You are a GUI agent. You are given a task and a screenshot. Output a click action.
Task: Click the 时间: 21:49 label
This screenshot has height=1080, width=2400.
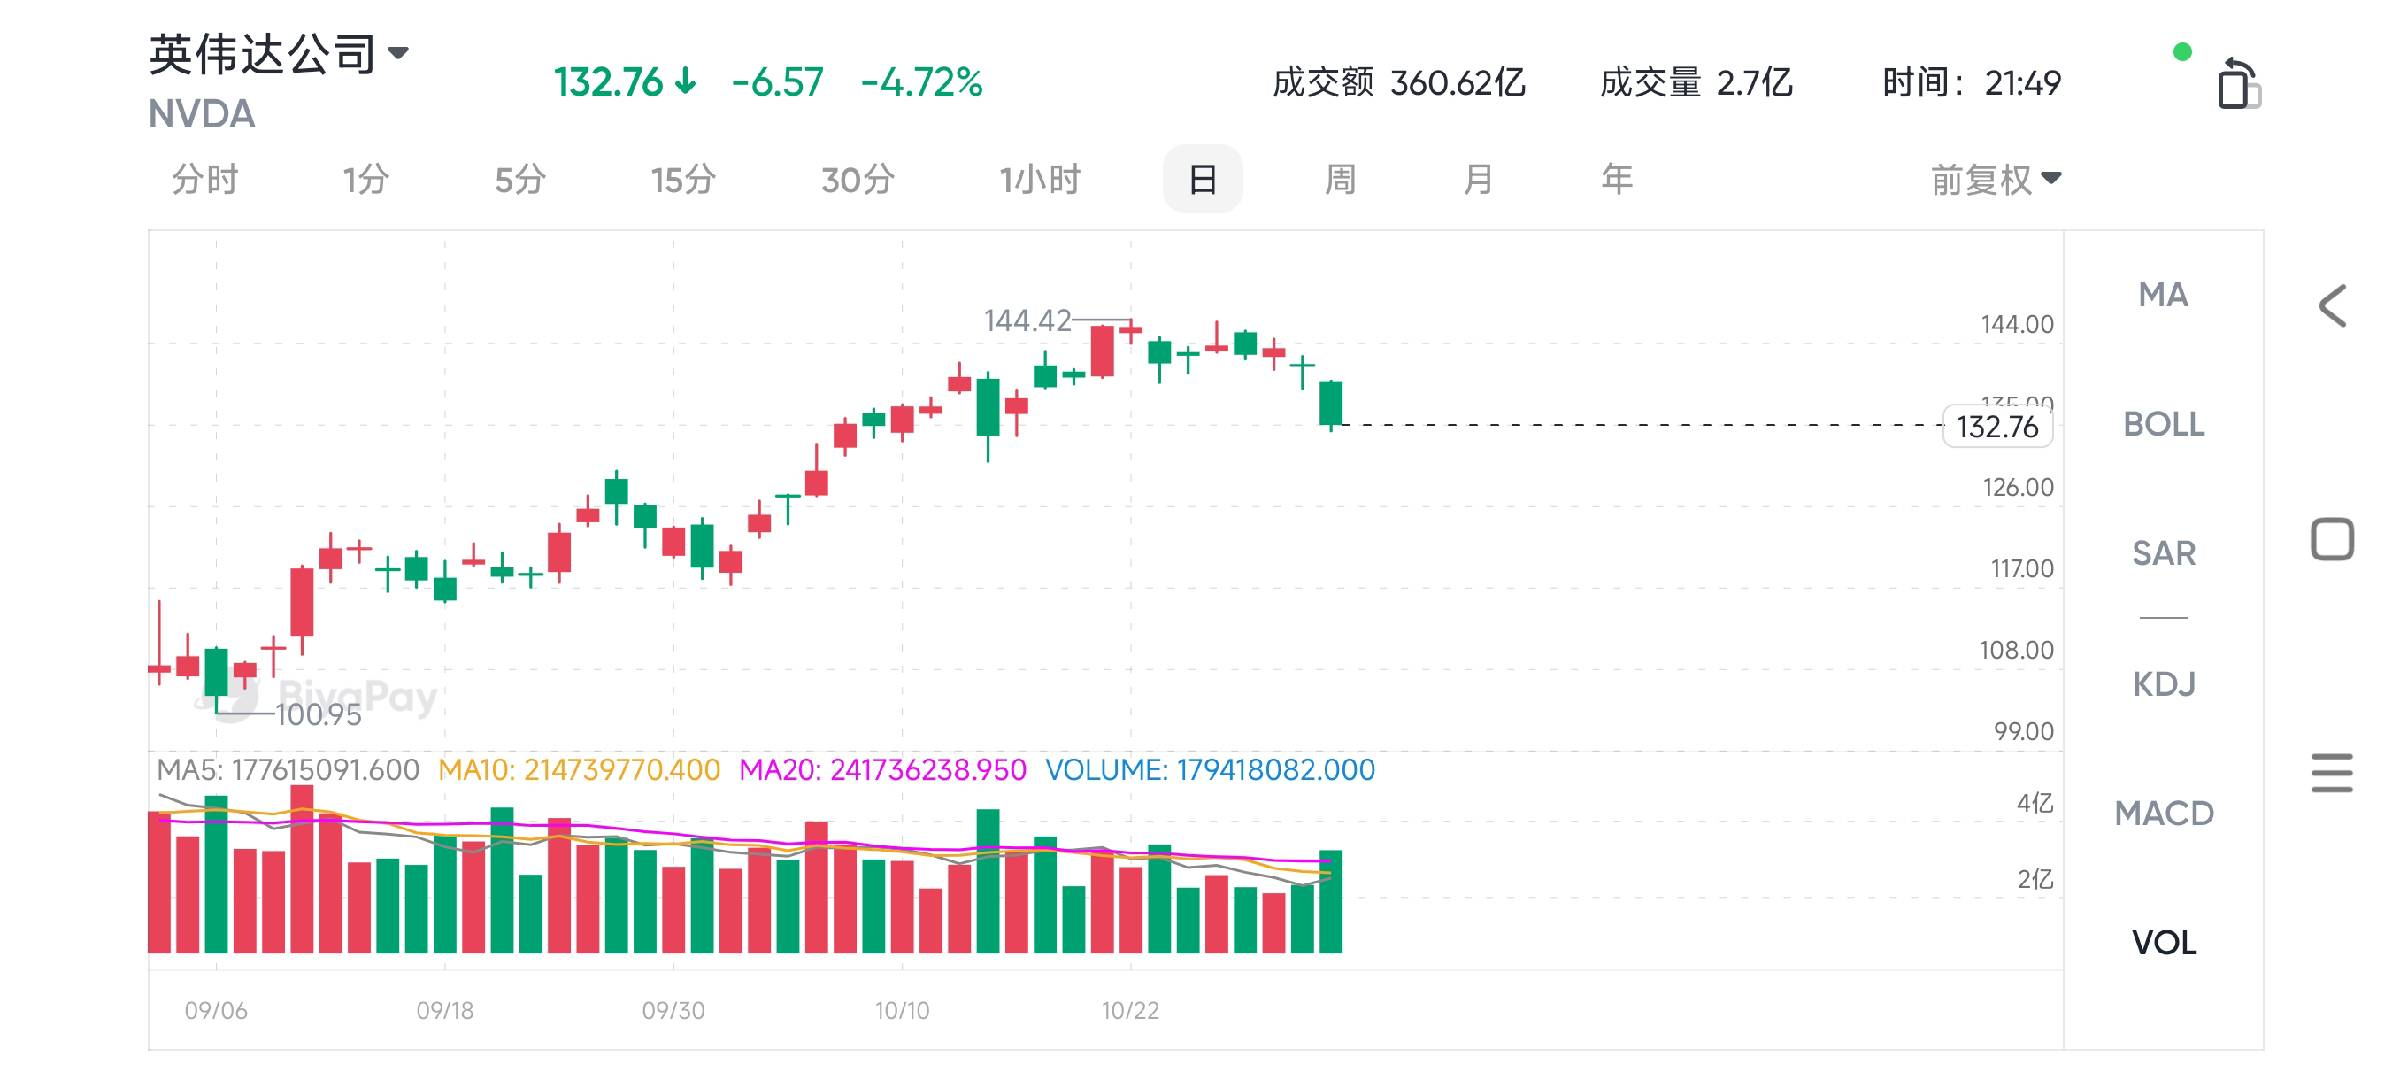pyautogui.click(x=1971, y=82)
